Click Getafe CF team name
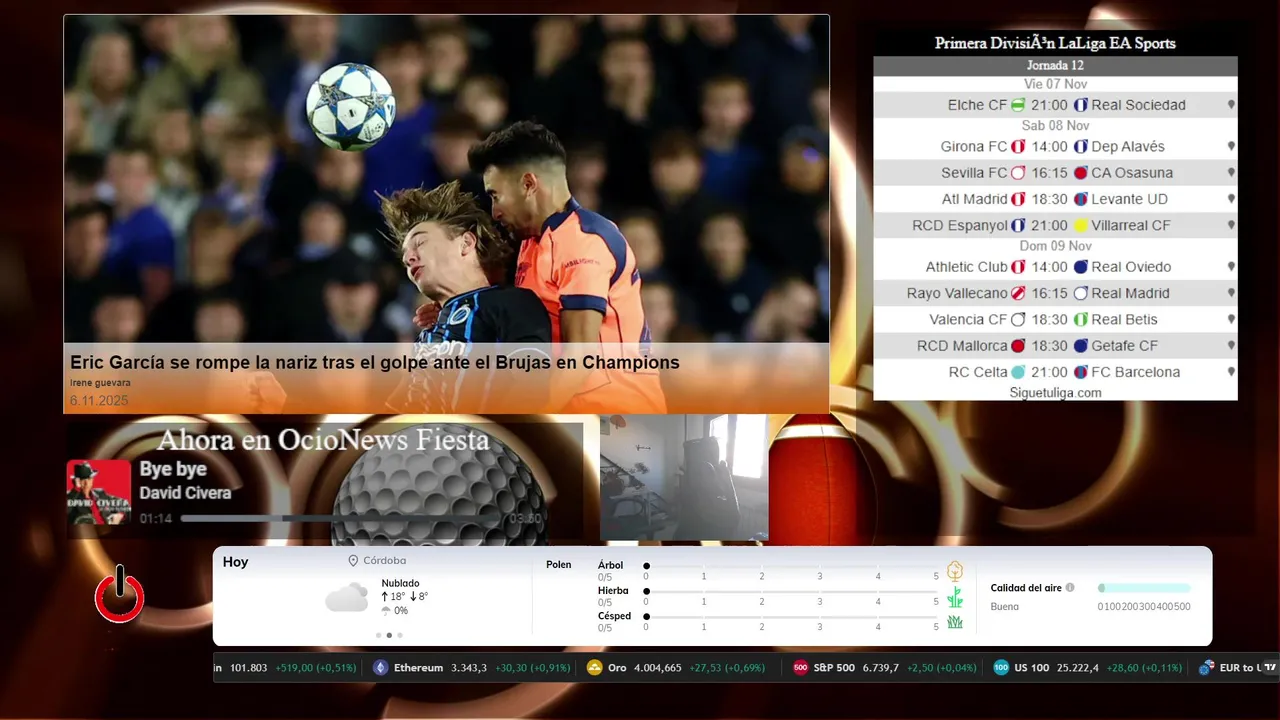1280x720 pixels. coord(1125,346)
